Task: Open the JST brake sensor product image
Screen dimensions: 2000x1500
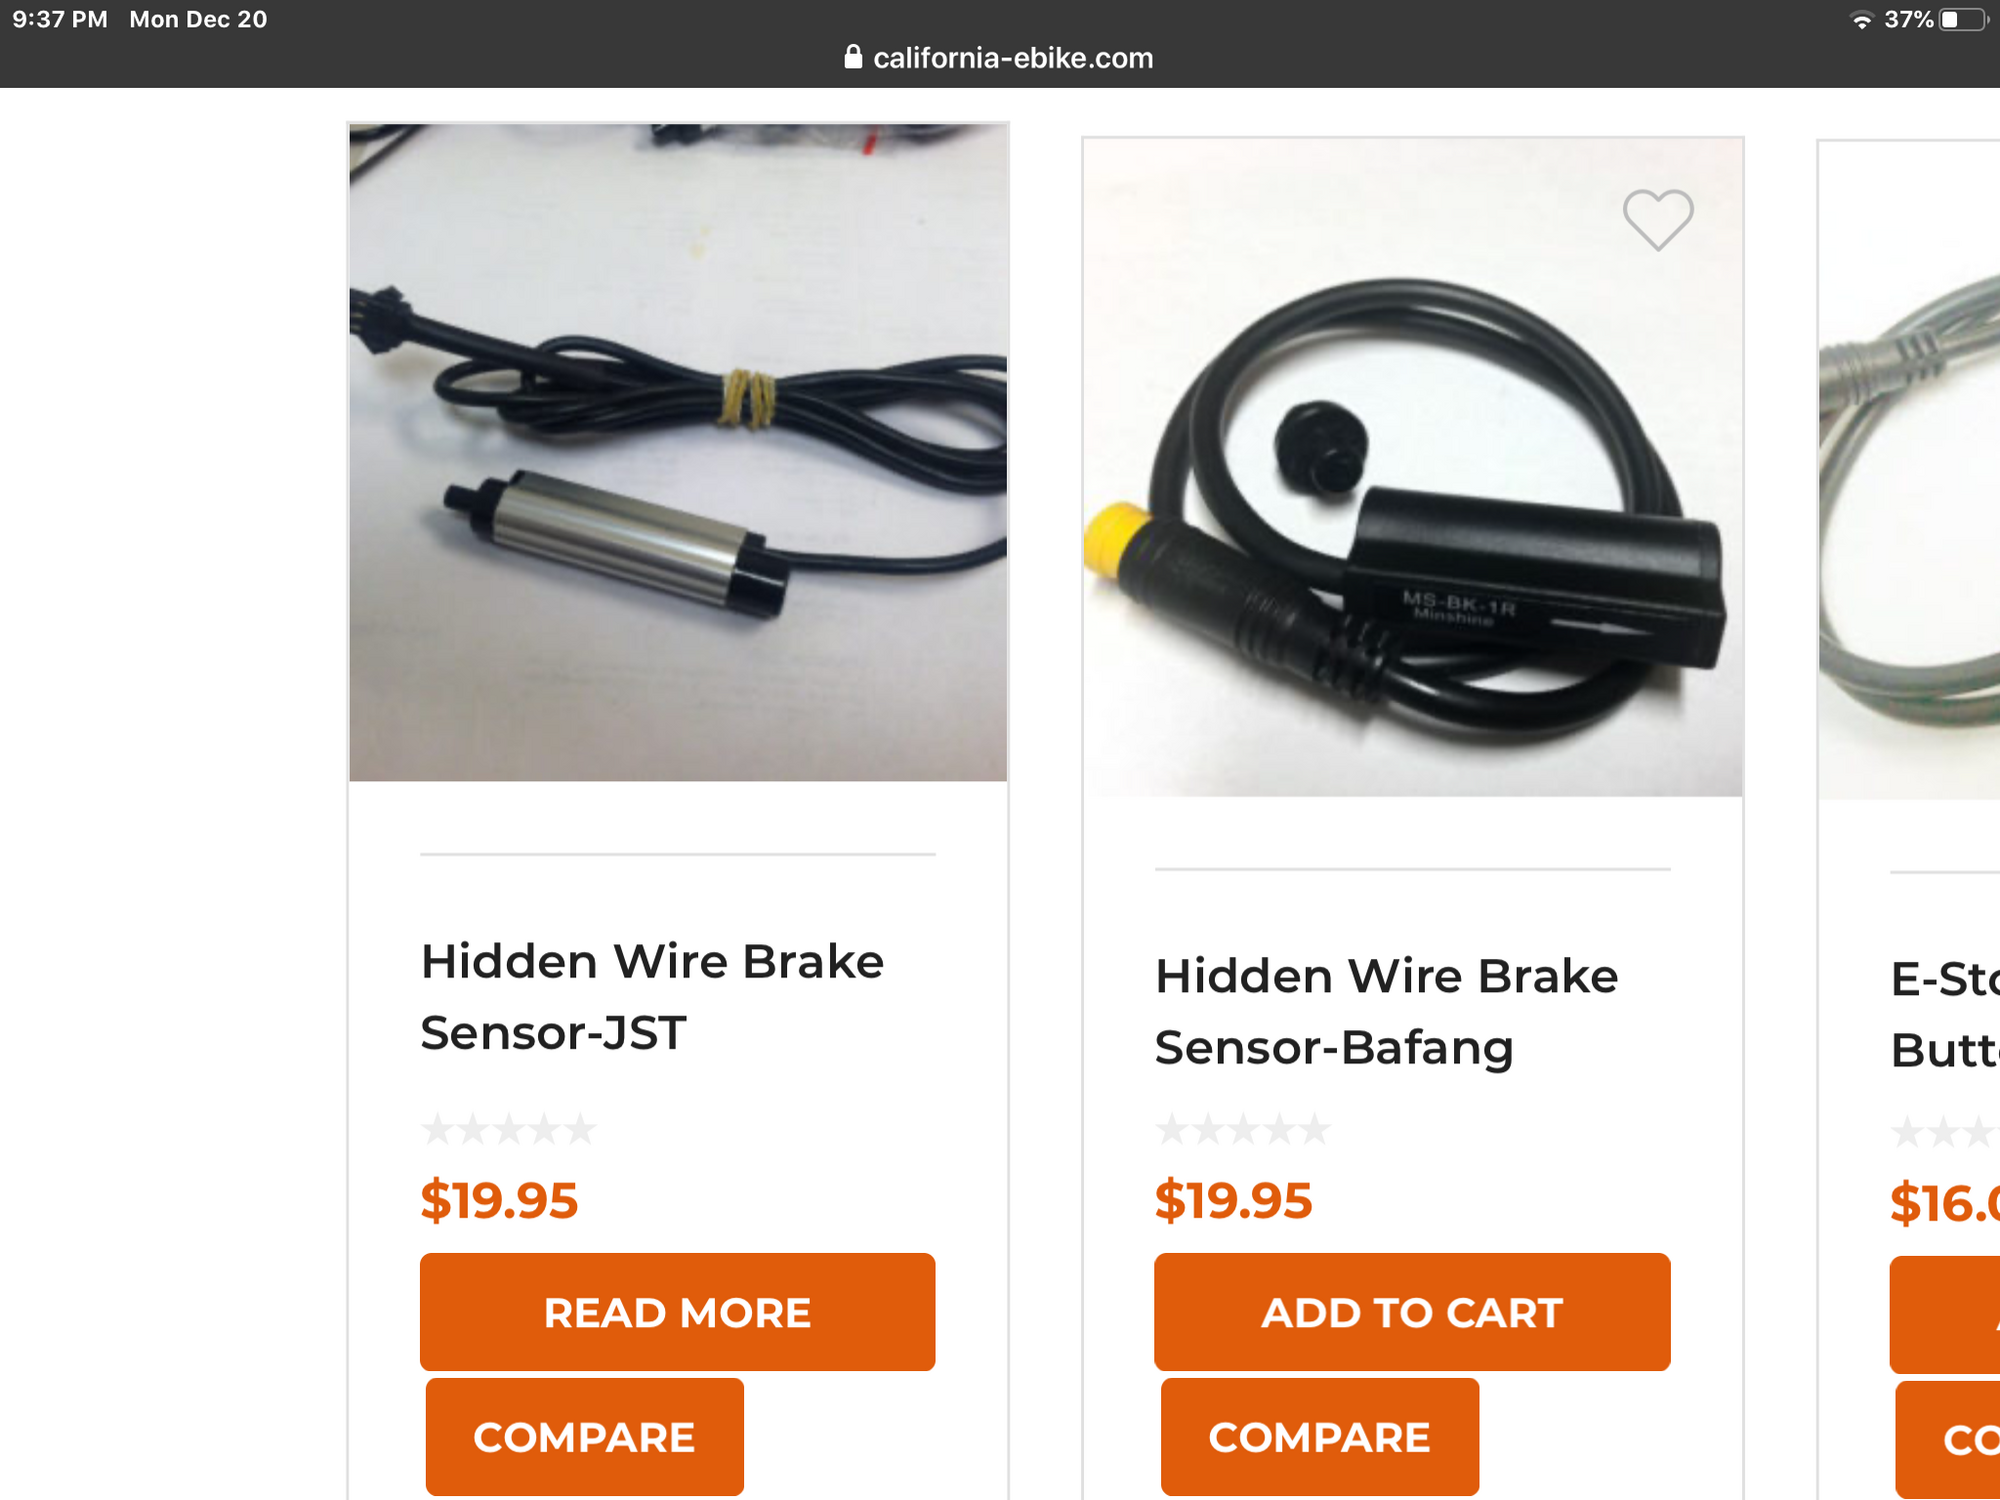Action: 678,452
